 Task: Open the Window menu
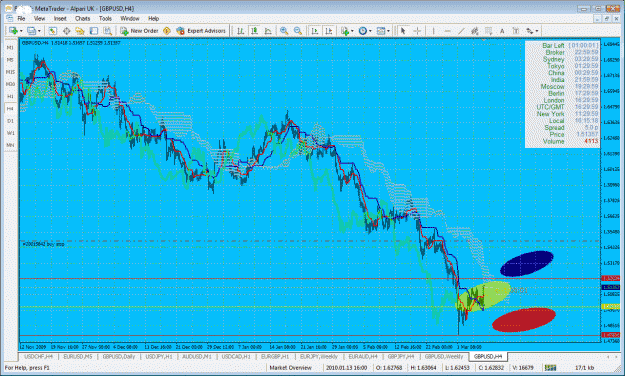(x=130, y=18)
